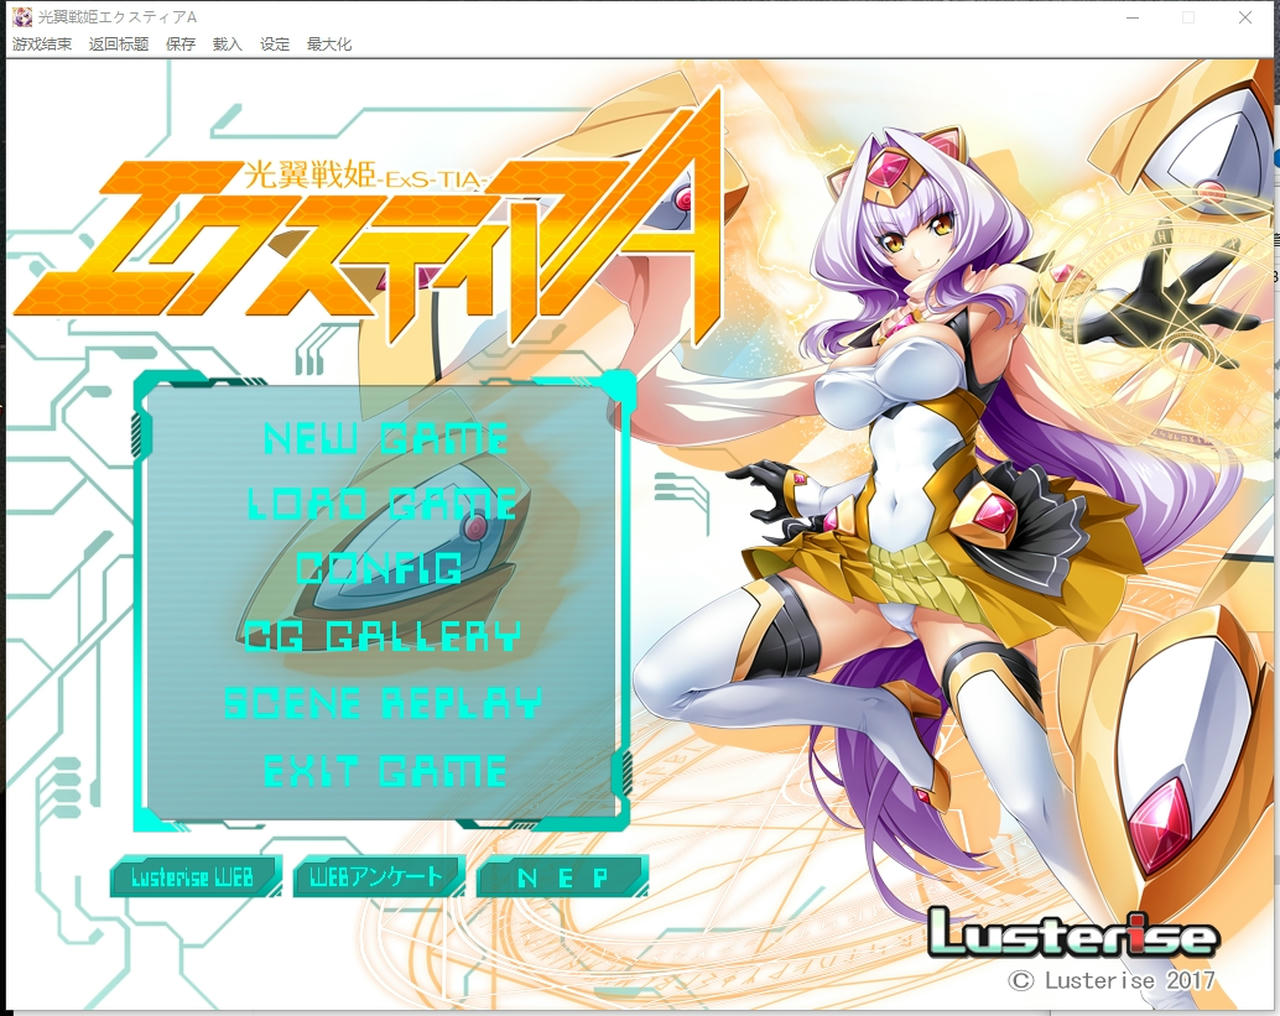The height and width of the screenshot is (1016, 1280).
Task: Open the LOAD GAME screen
Action: coord(385,504)
